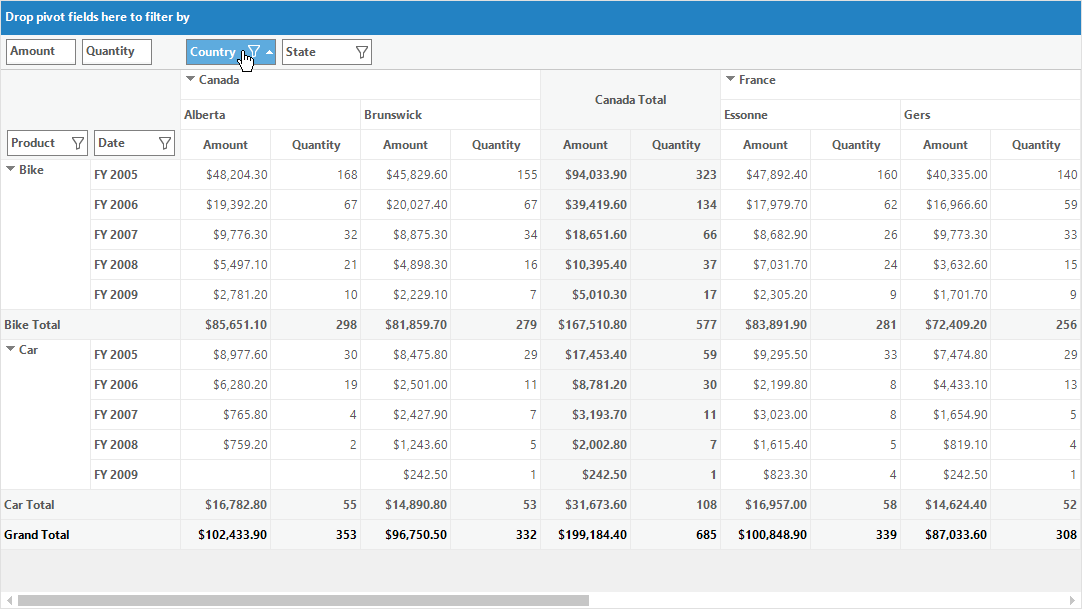
Task: Click the horizontal scrollbar thumb
Action: [304, 601]
